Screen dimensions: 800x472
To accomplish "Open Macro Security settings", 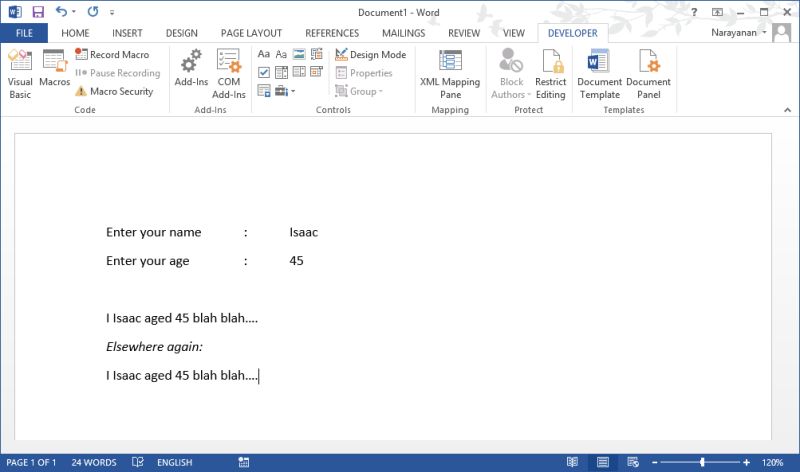I will 114,91.
